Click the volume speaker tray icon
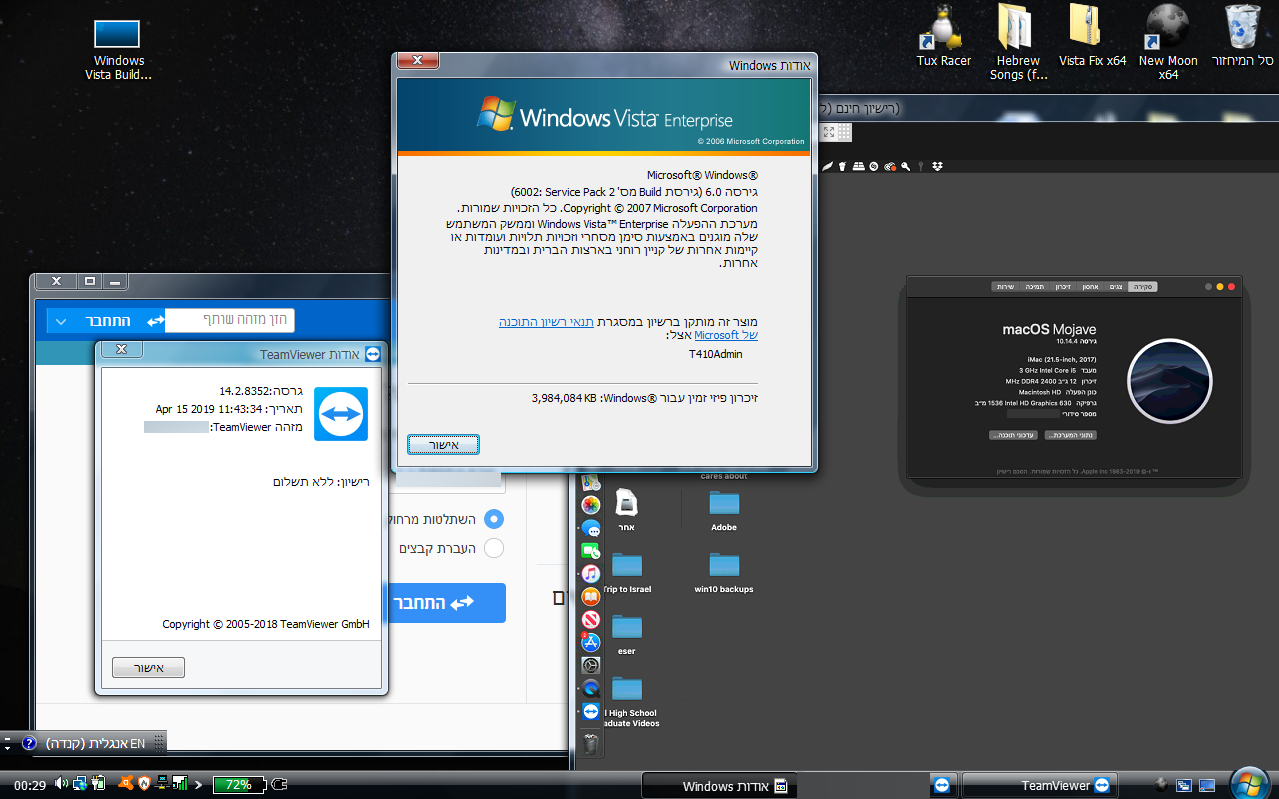 click(x=61, y=784)
